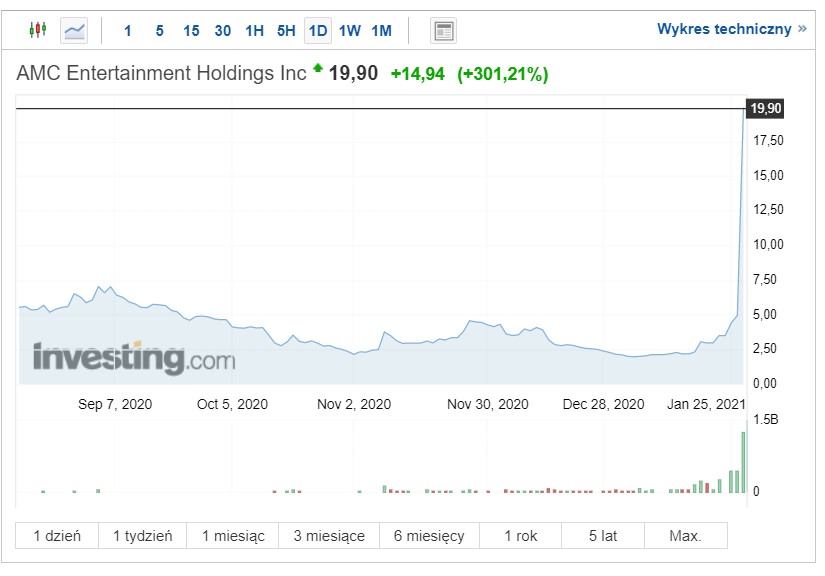Image resolution: width=825 pixels, height=576 pixels.
Task: Select the 1 rok range
Action: [520, 535]
